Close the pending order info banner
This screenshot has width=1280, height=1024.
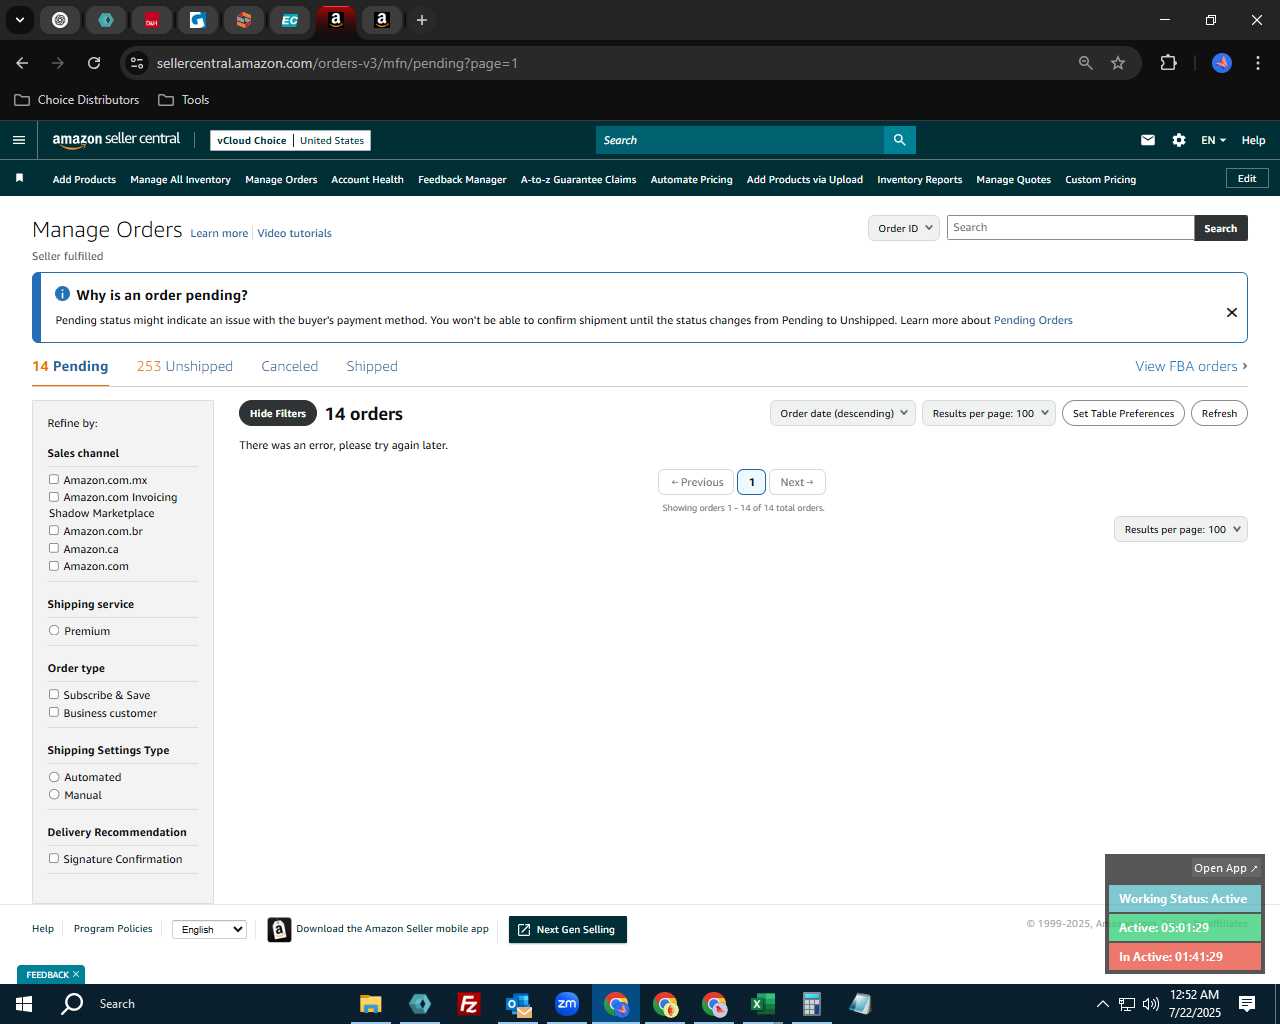click(x=1232, y=312)
